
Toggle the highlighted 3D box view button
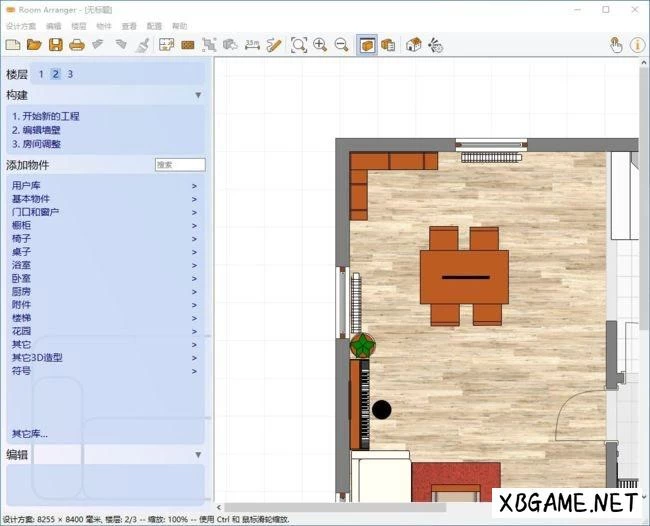[366, 45]
